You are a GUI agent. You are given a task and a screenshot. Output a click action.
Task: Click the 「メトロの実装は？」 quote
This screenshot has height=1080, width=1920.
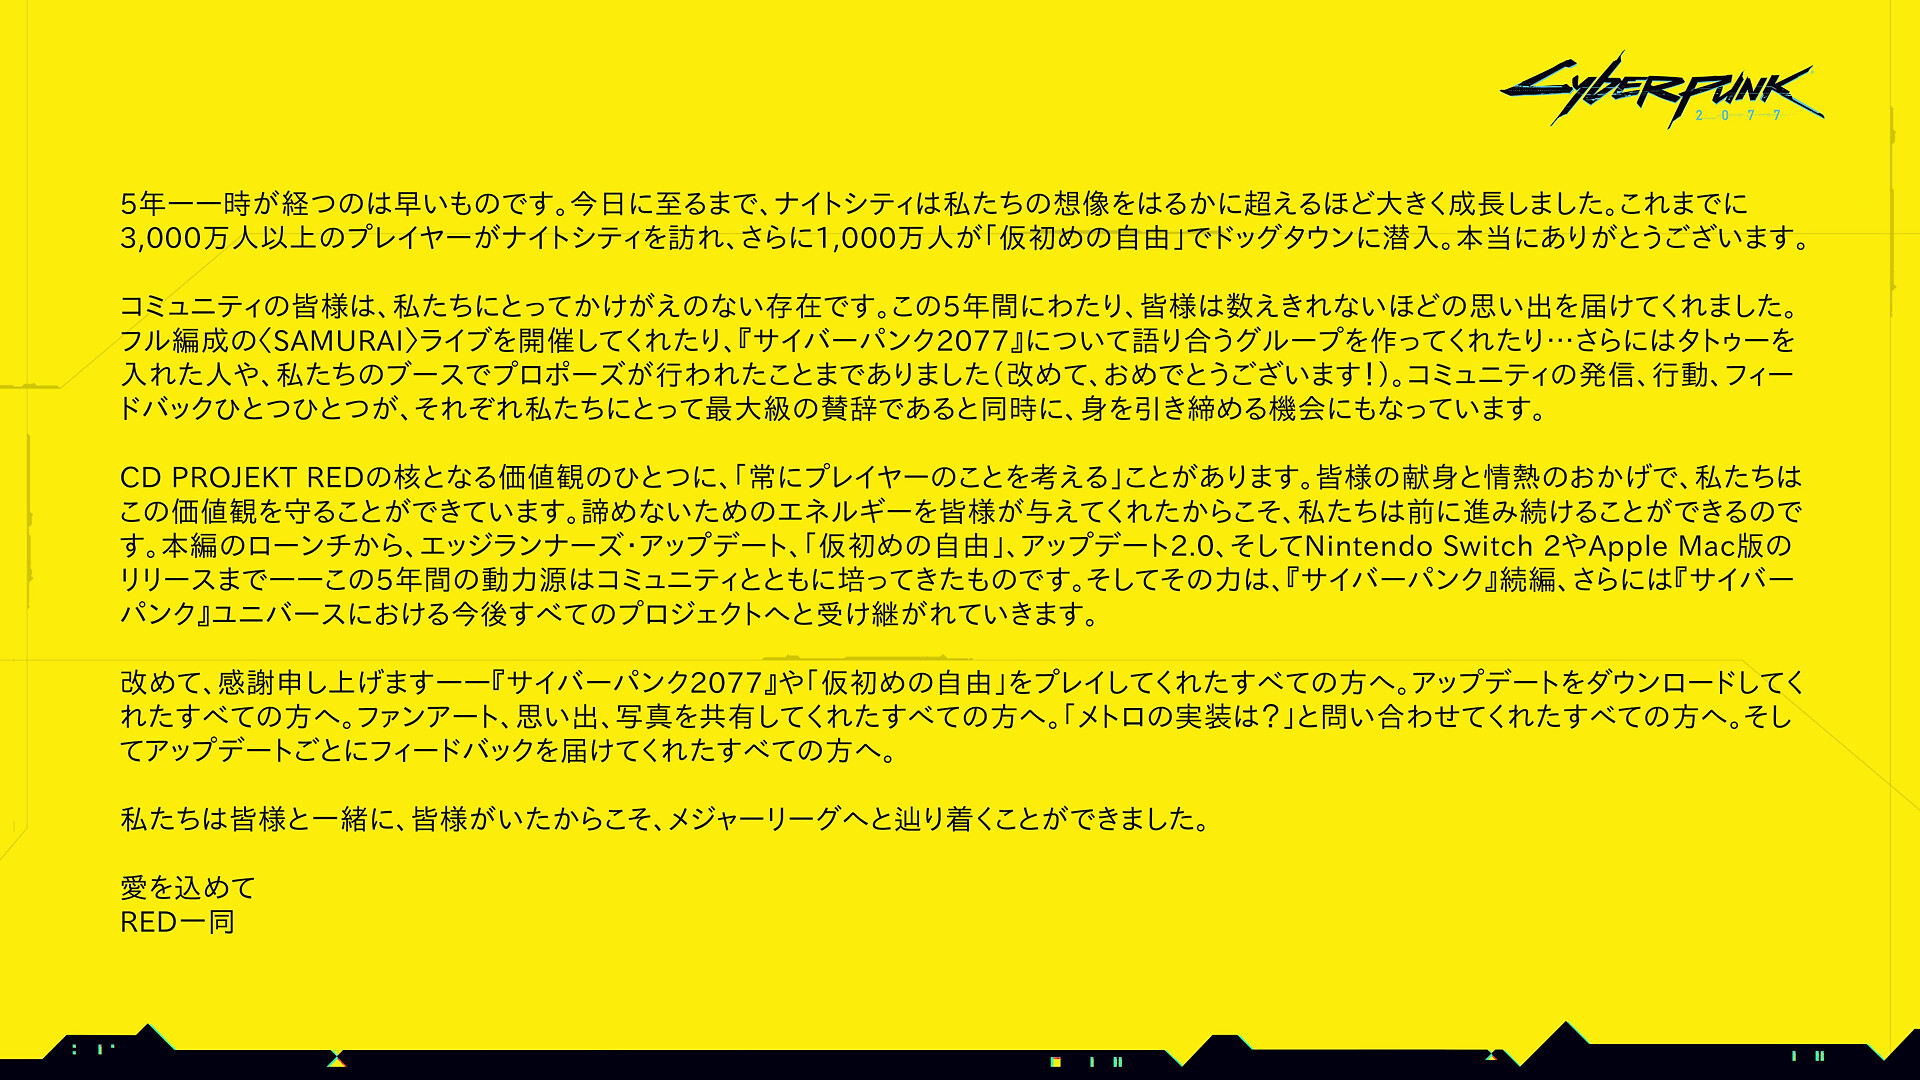(x=1179, y=717)
